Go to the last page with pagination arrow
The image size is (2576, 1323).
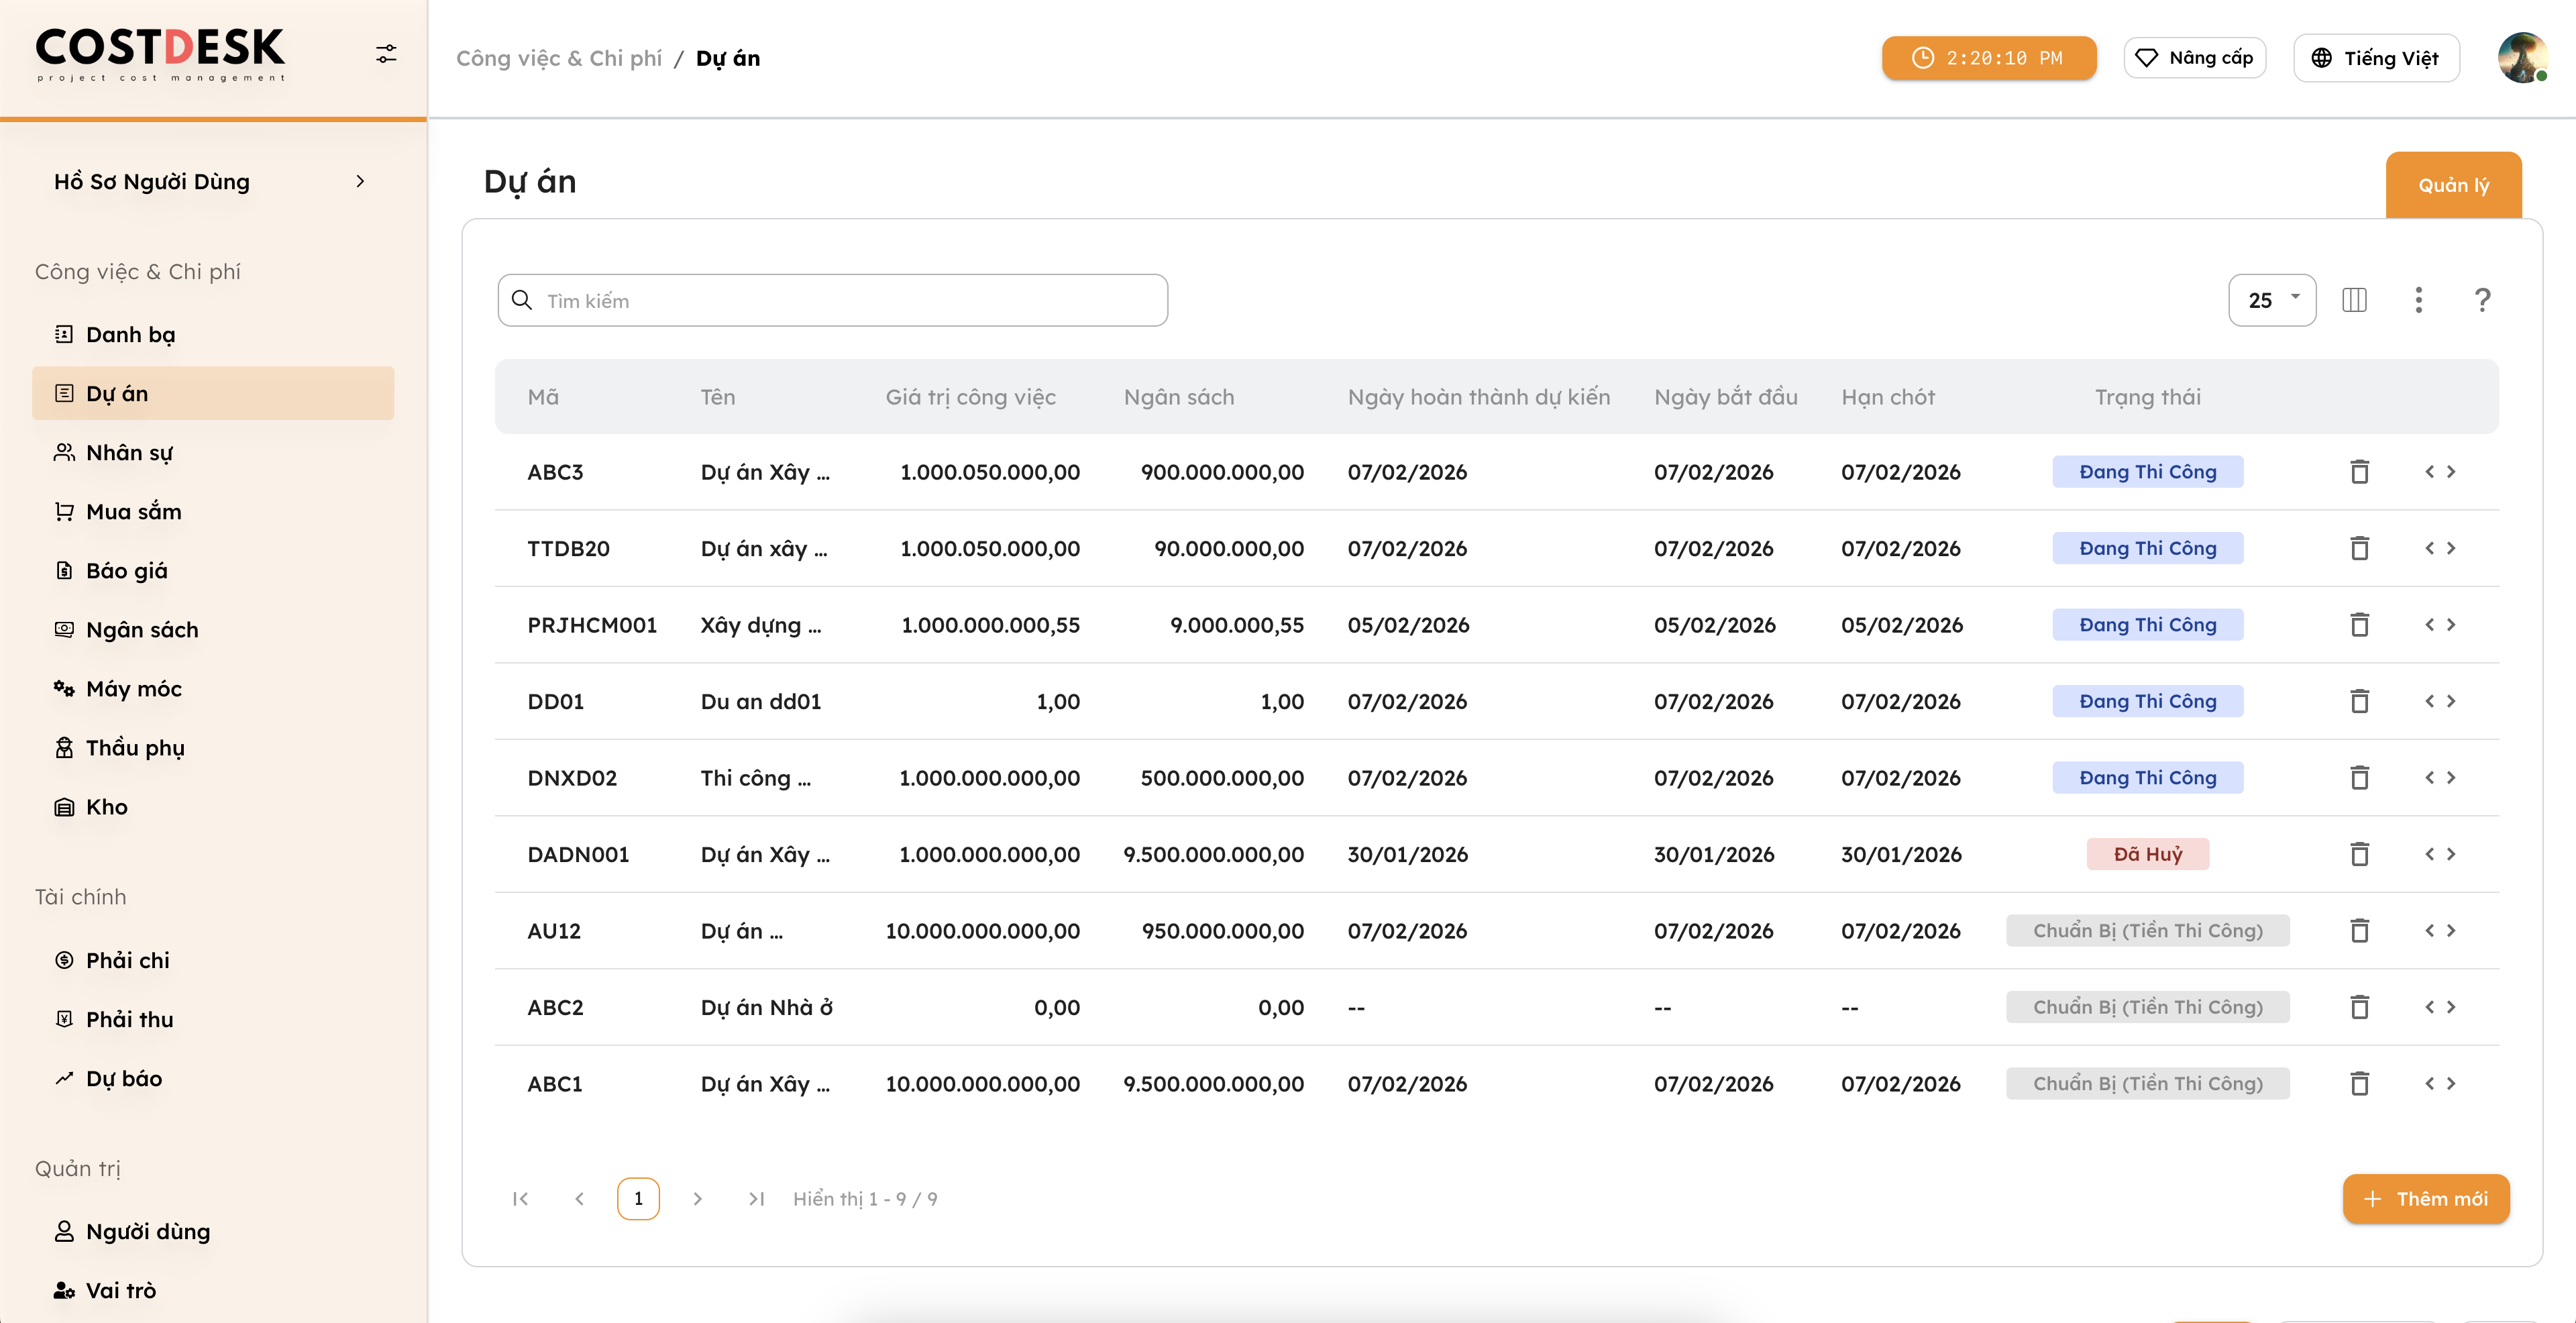pyautogui.click(x=757, y=1198)
